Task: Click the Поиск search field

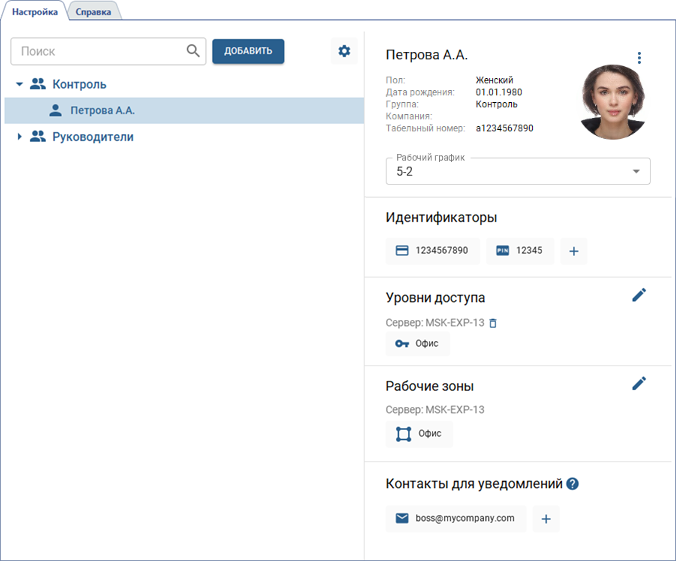Action: click(x=98, y=51)
